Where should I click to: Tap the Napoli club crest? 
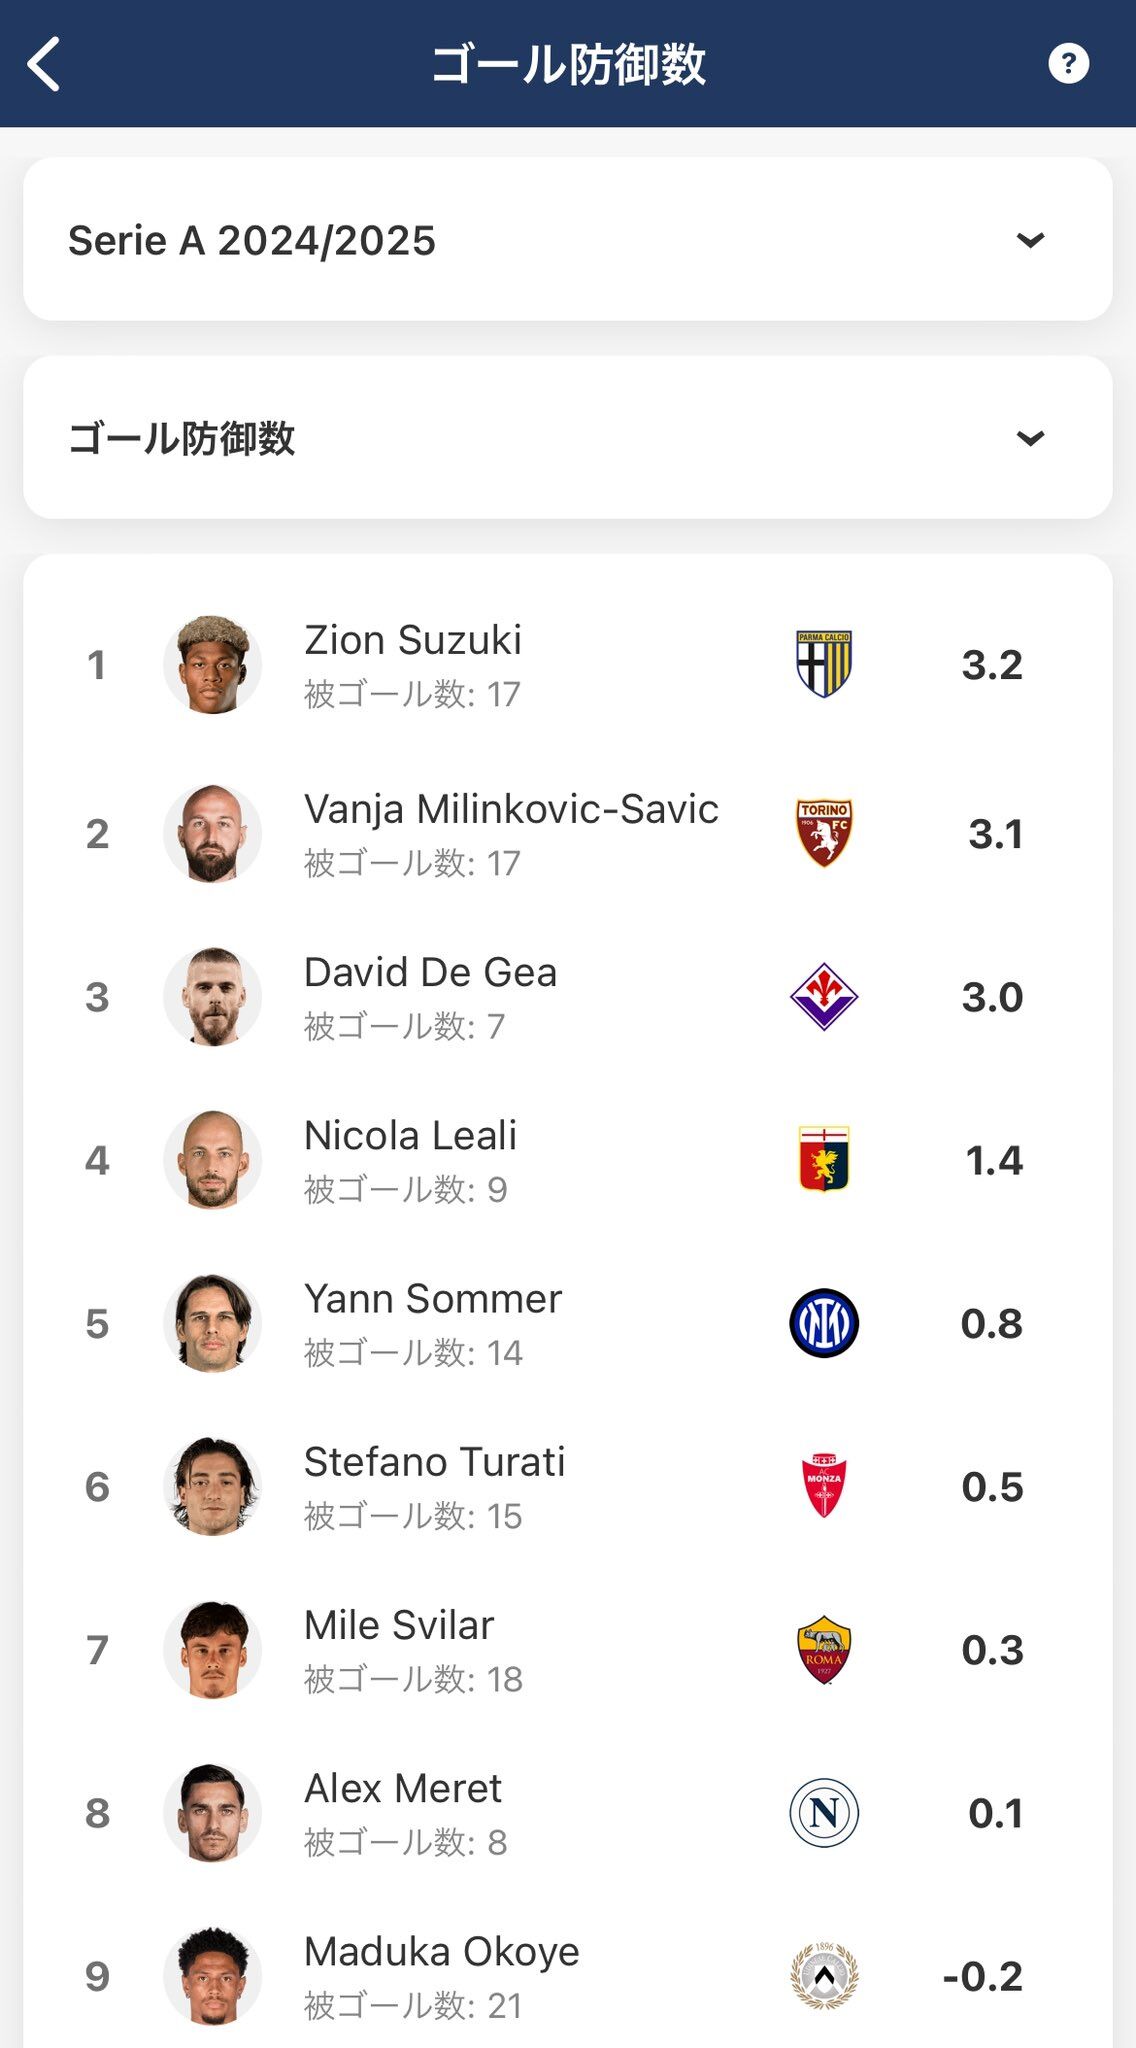click(824, 1812)
